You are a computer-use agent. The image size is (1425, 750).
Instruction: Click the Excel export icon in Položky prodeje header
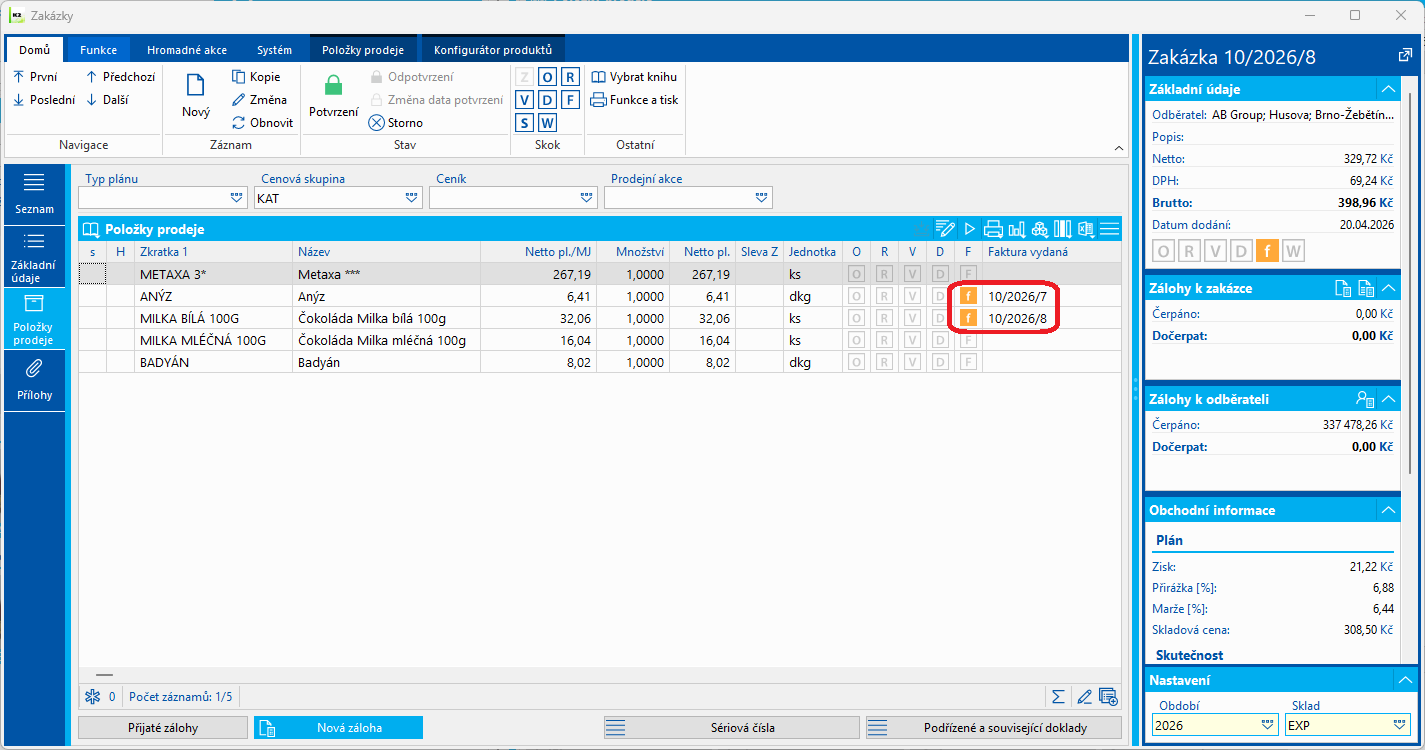(x=1086, y=229)
